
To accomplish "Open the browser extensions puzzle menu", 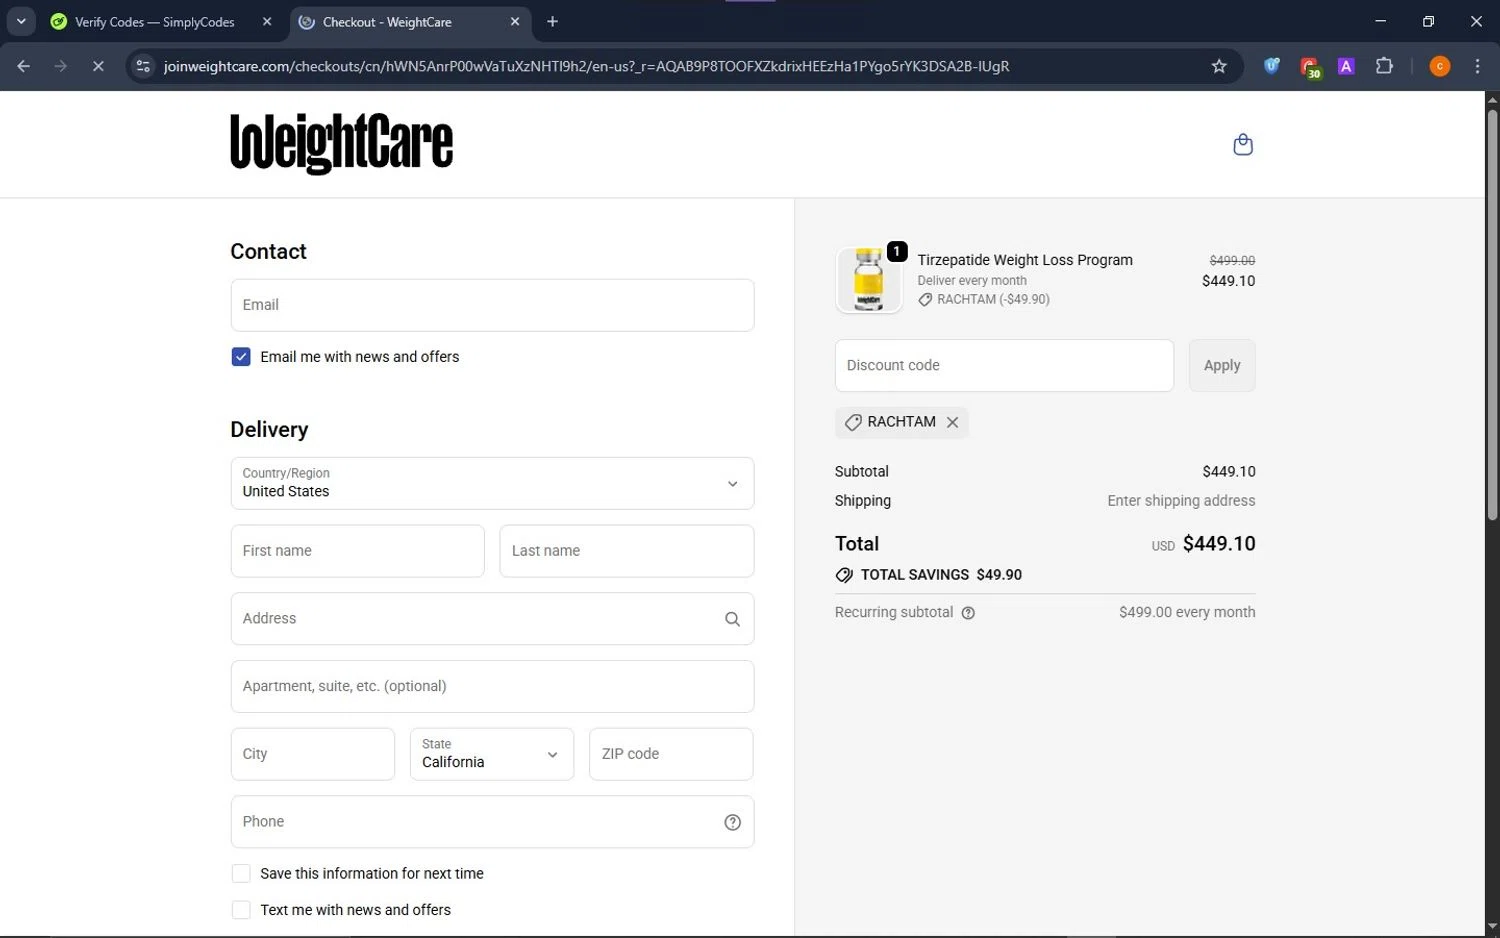I will click(1384, 66).
